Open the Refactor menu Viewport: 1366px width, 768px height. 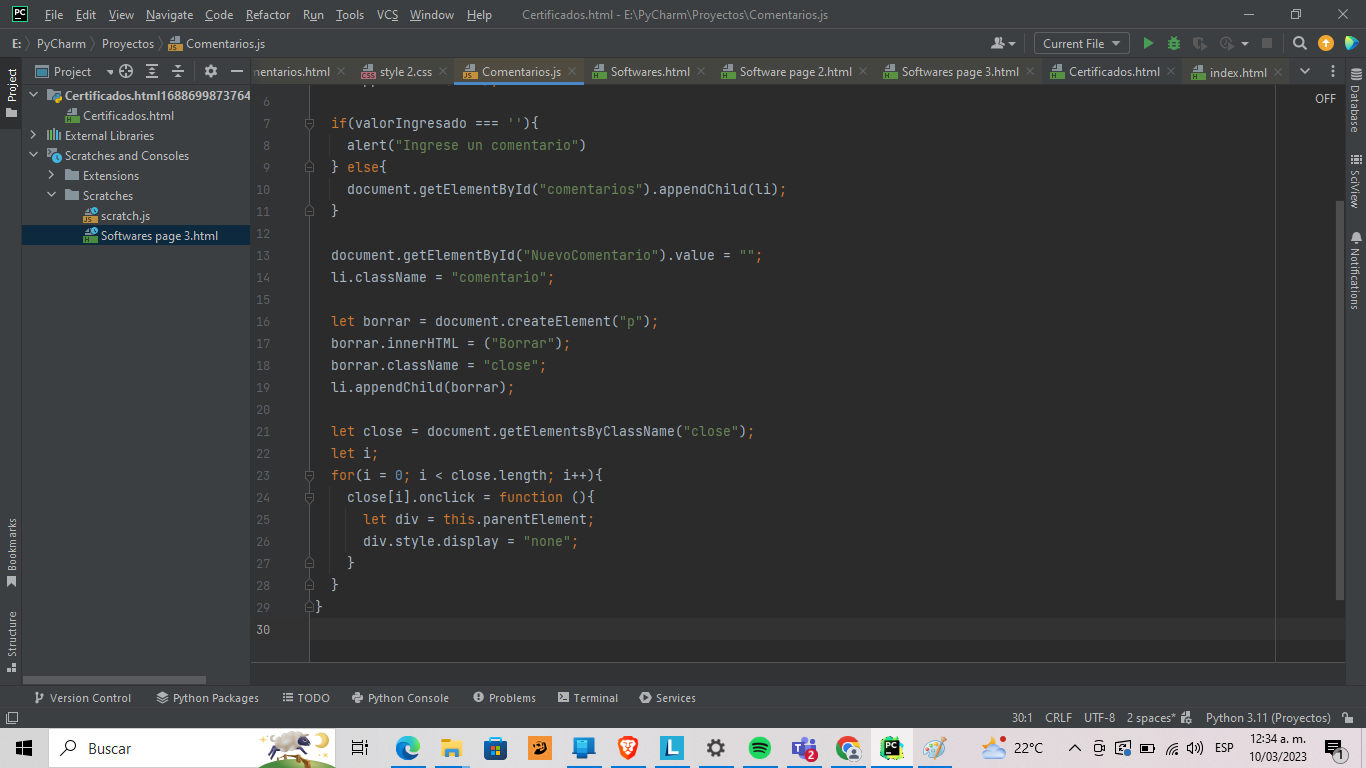click(x=268, y=15)
